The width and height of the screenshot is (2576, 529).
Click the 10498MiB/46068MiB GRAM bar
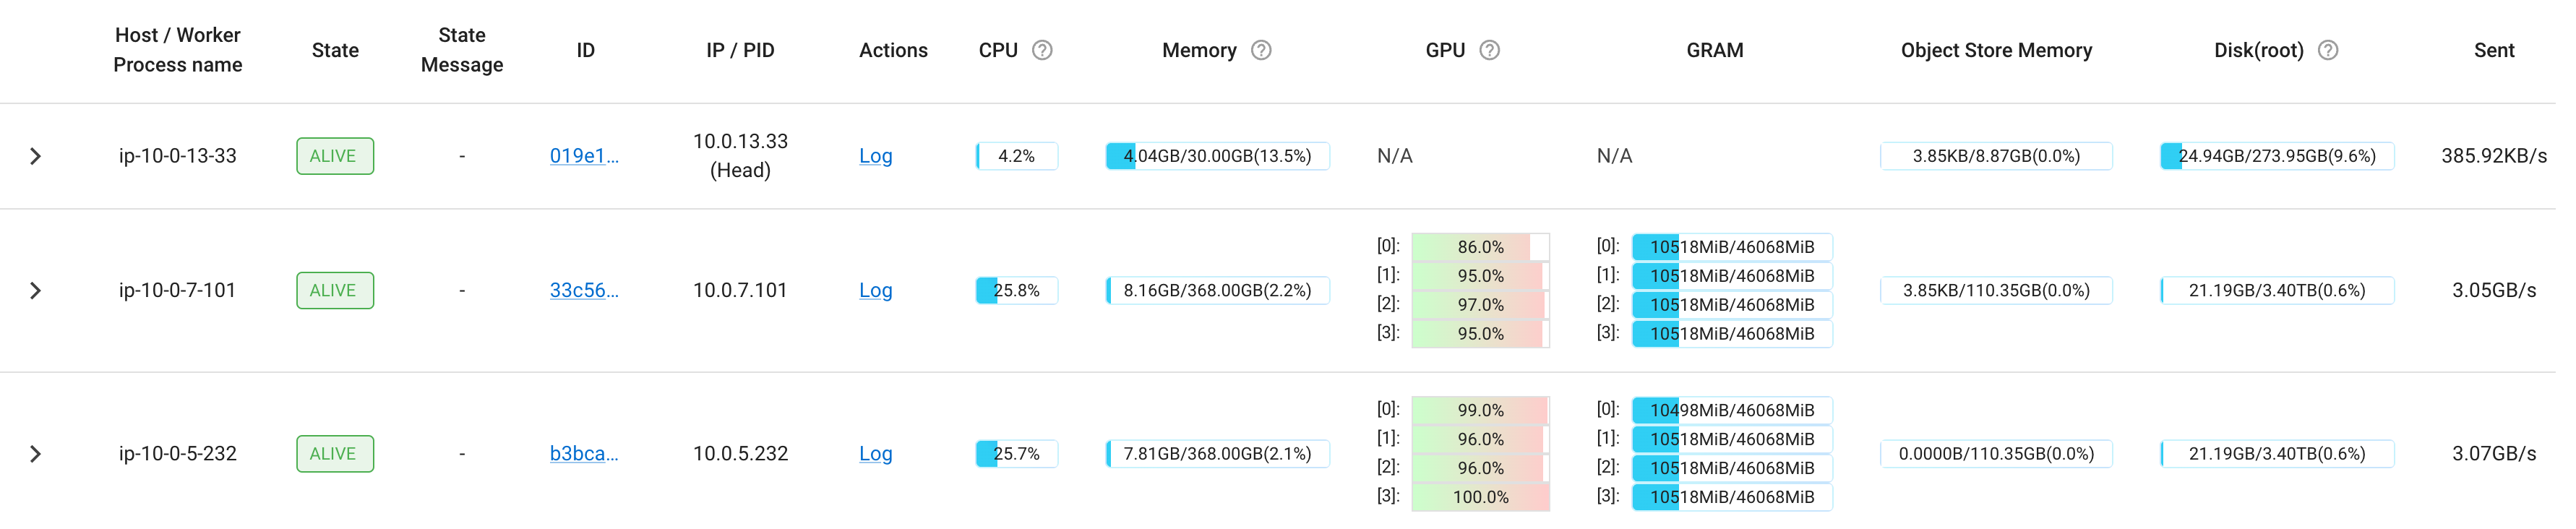(1731, 410)
